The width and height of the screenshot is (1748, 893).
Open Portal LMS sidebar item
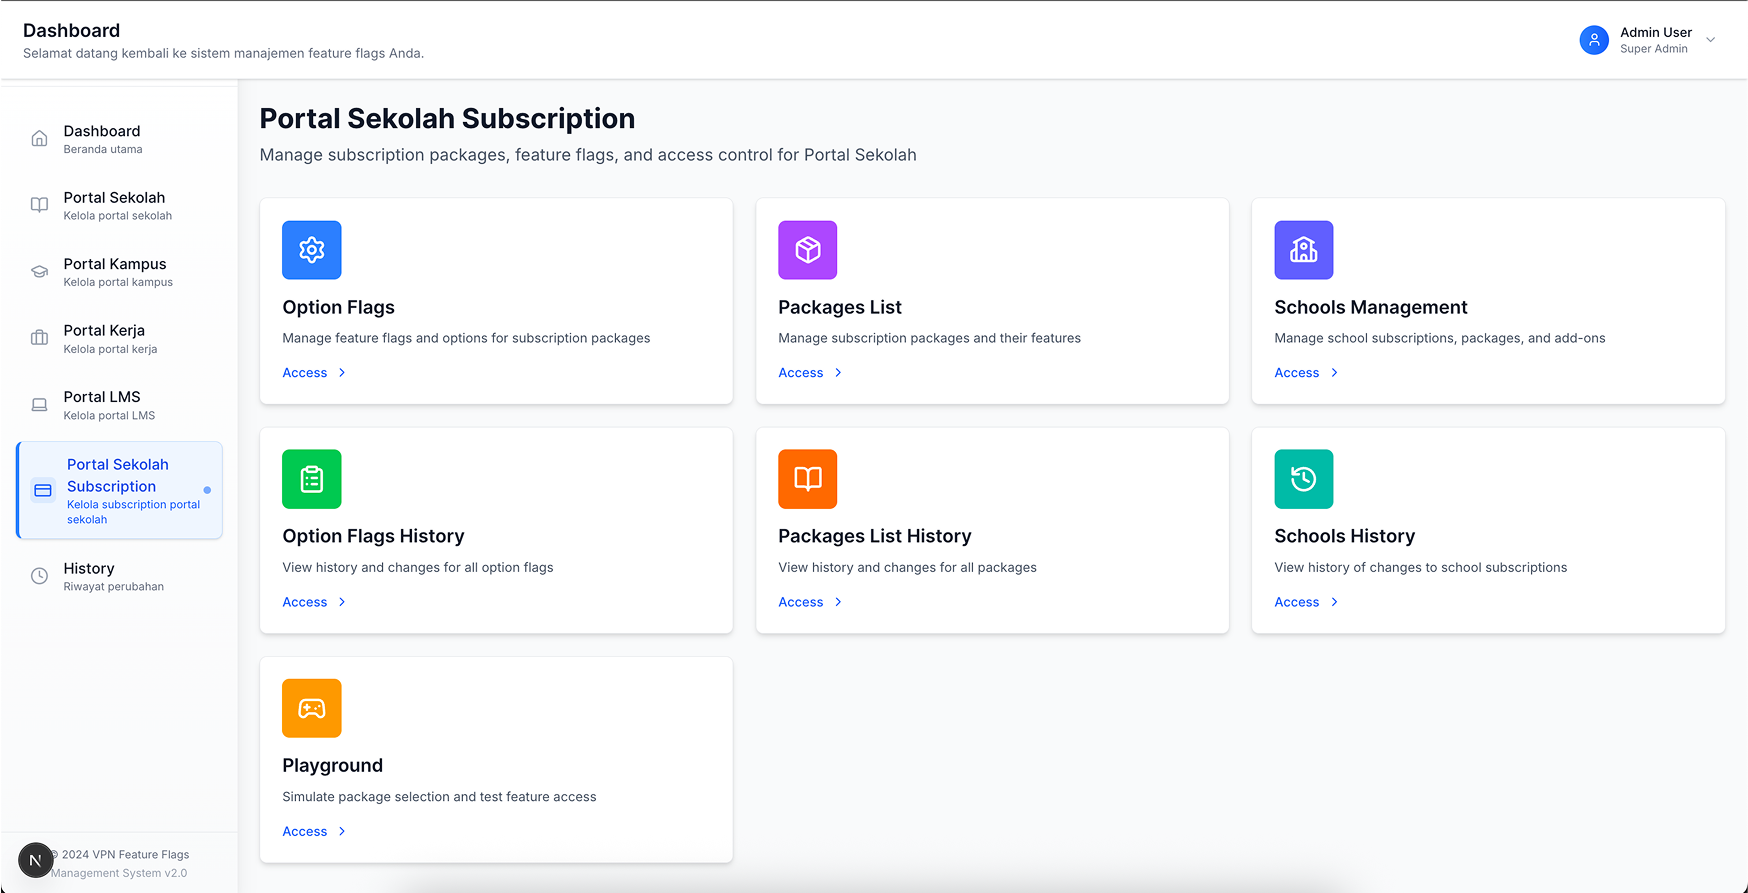tap(120, 405)
